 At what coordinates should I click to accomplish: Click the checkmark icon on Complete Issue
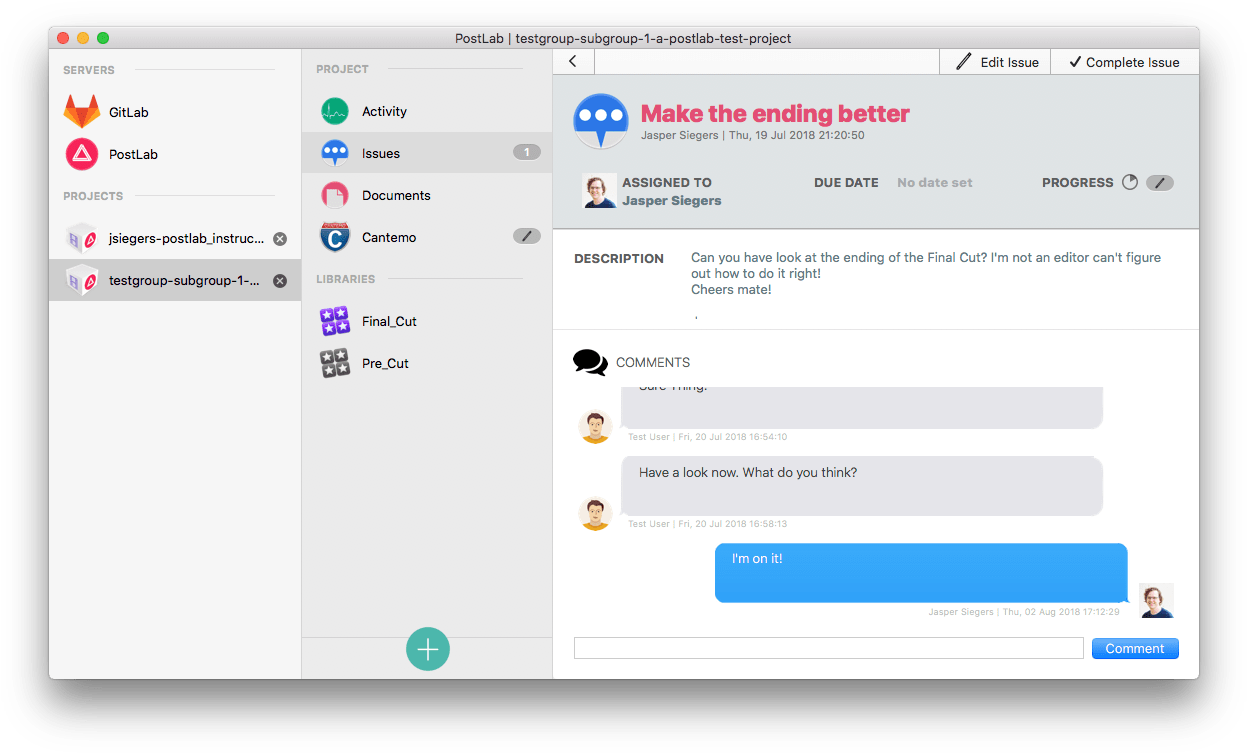[1075, 61]
